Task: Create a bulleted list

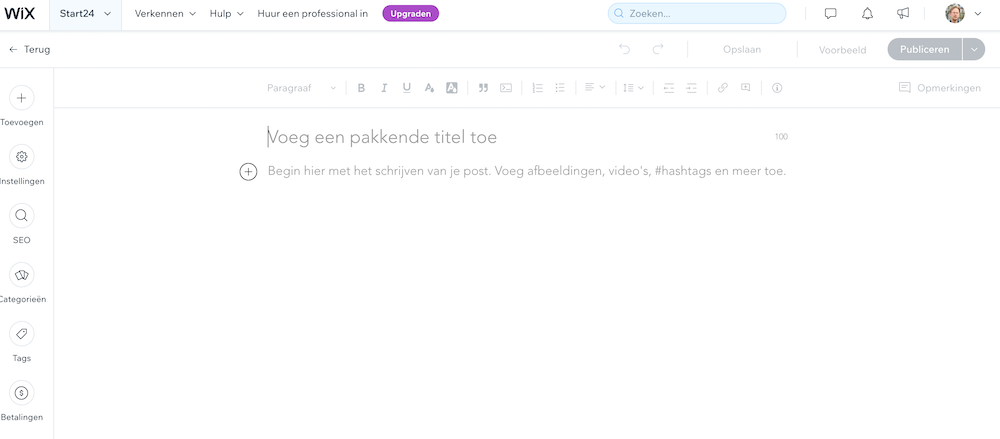Action: pos(560,88)
